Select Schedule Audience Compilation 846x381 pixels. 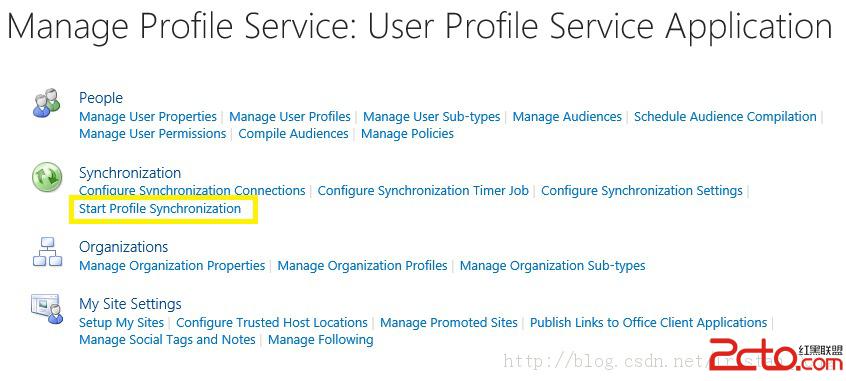725,117
